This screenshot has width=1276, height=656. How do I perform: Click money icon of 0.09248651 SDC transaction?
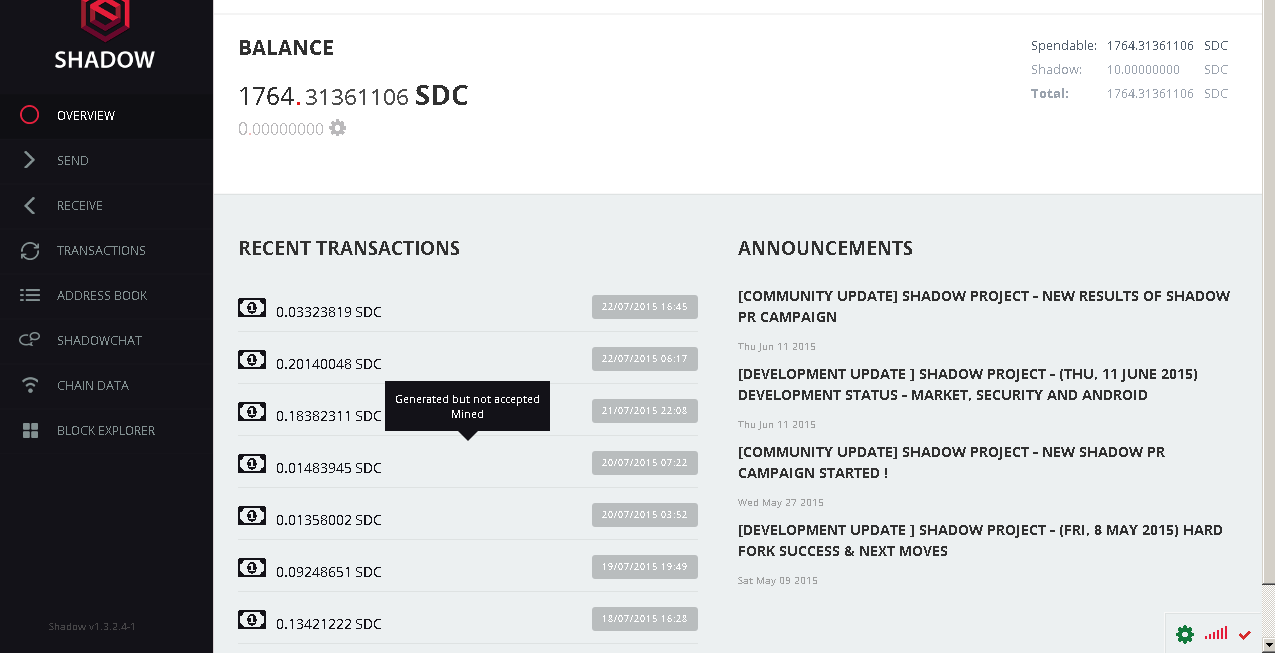[x=252, y=567]
